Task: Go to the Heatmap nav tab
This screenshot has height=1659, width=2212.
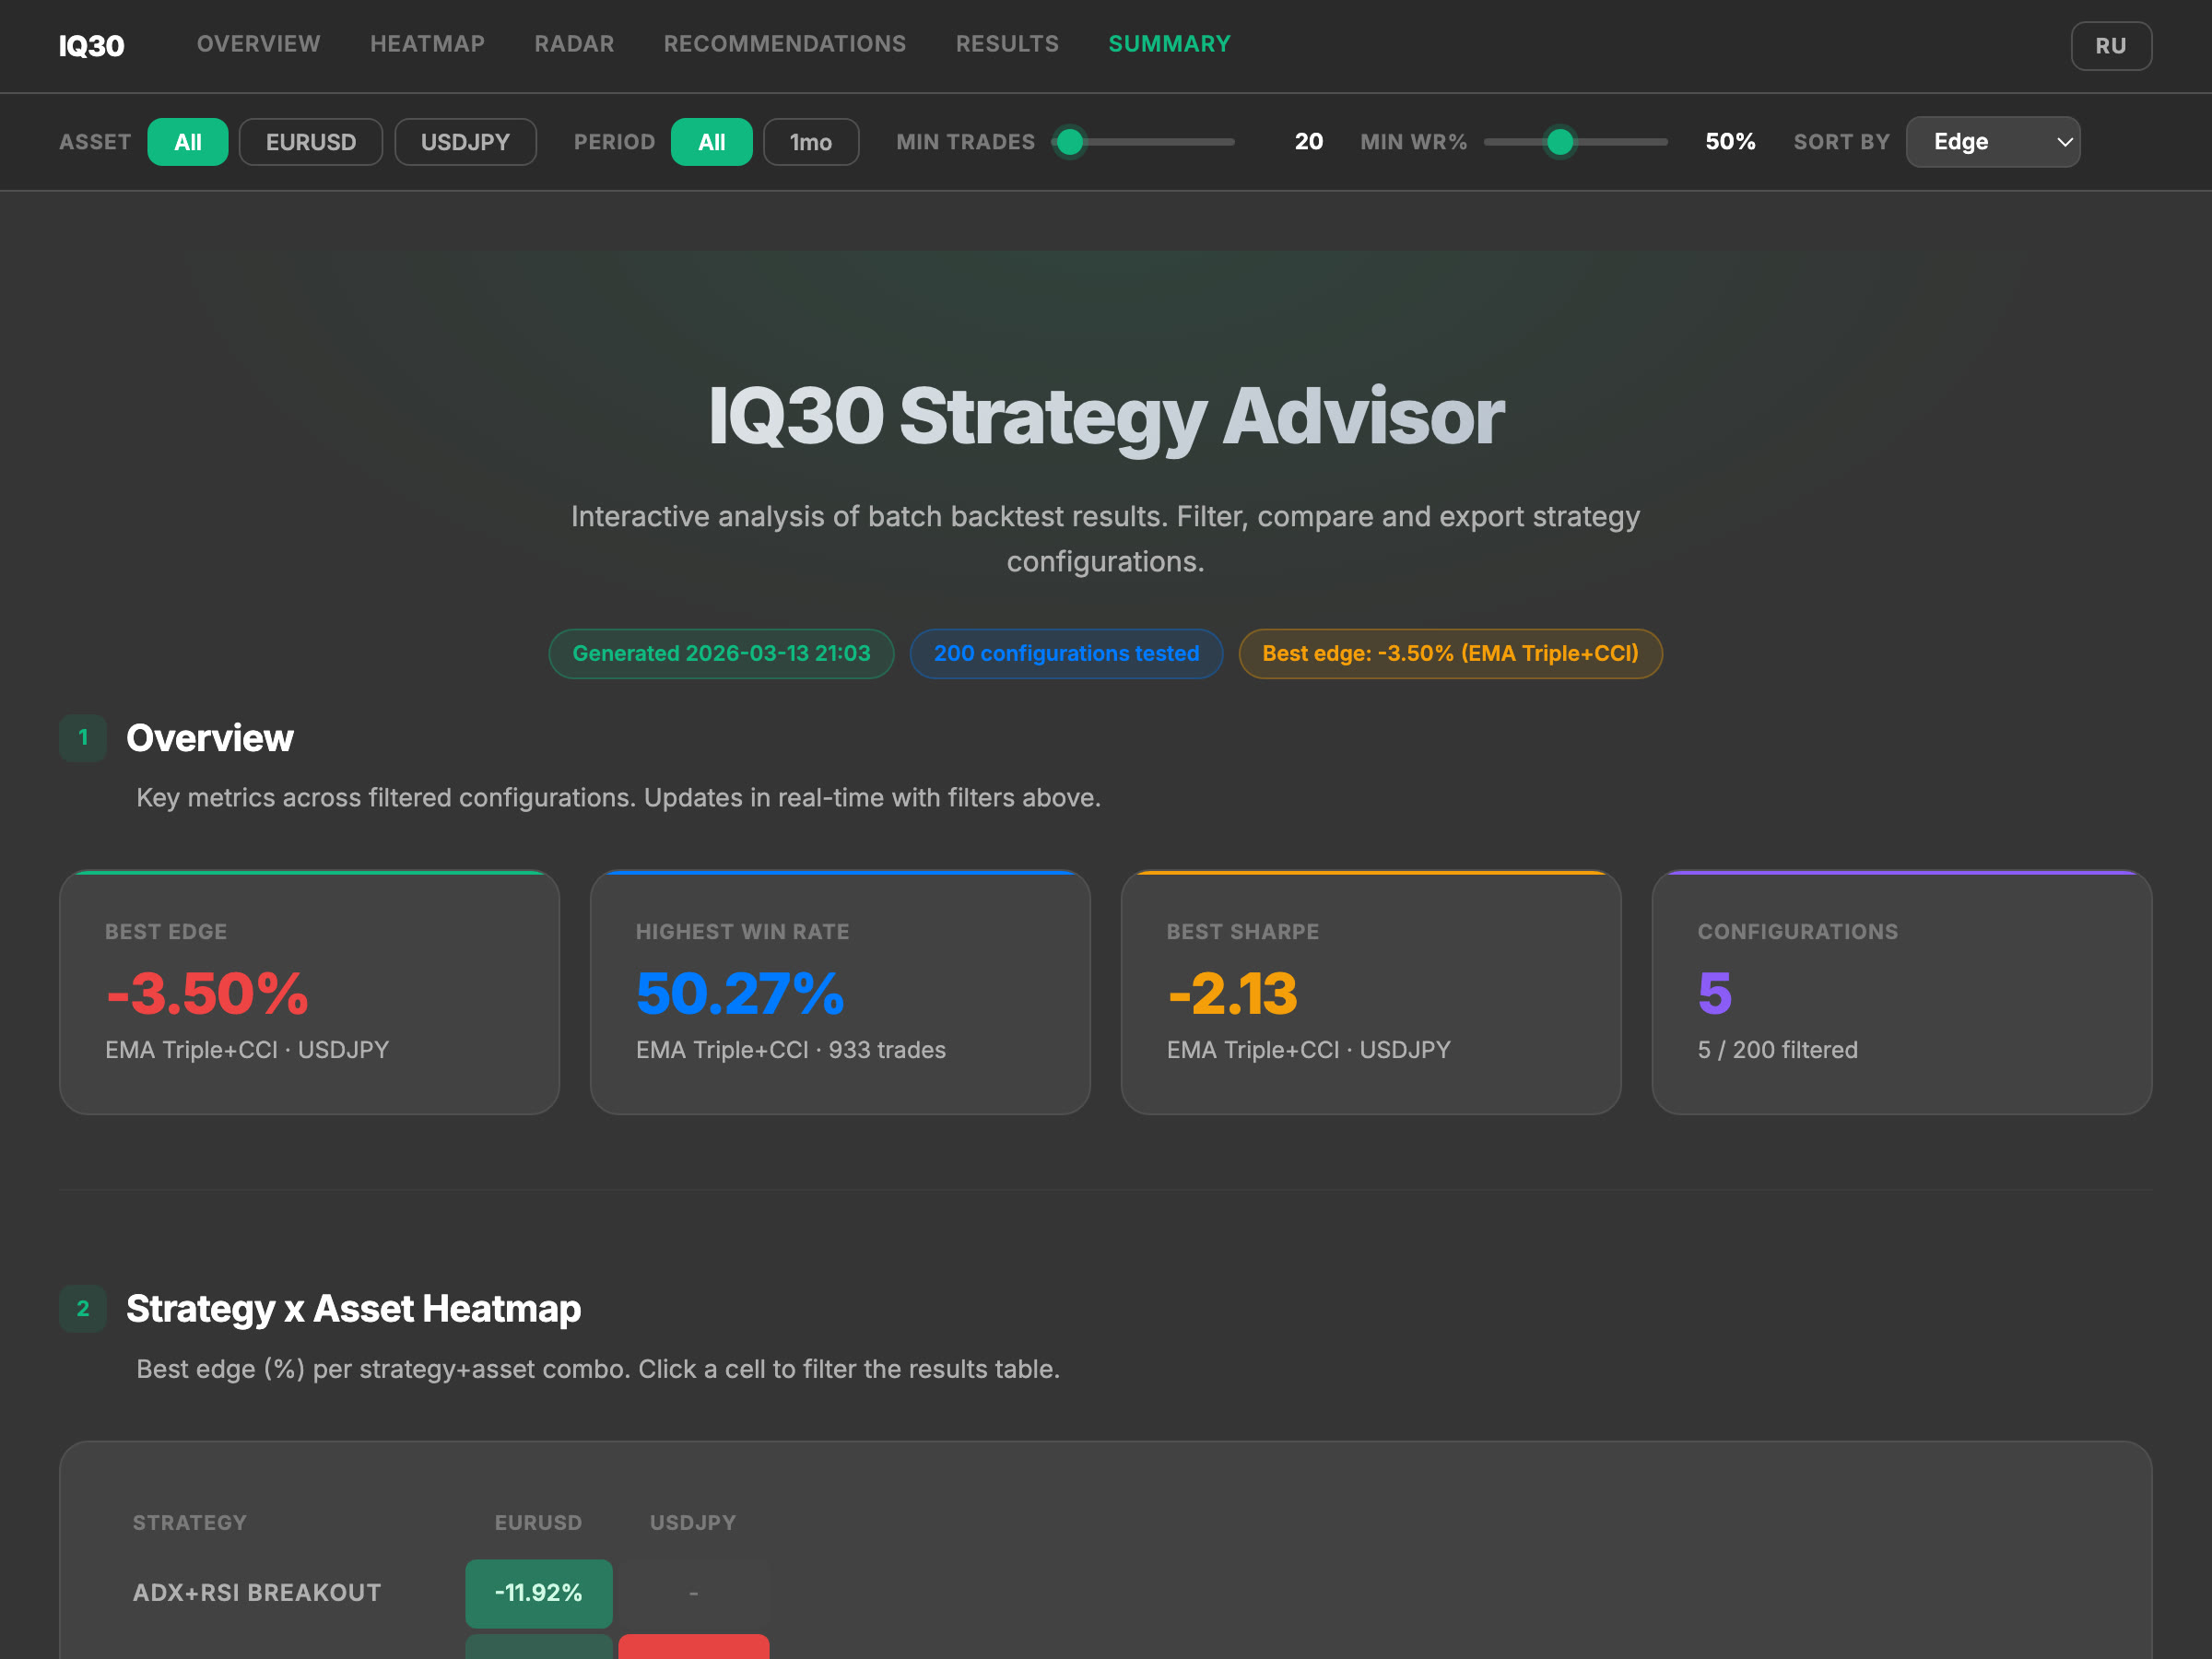Action: click(427, 44)
